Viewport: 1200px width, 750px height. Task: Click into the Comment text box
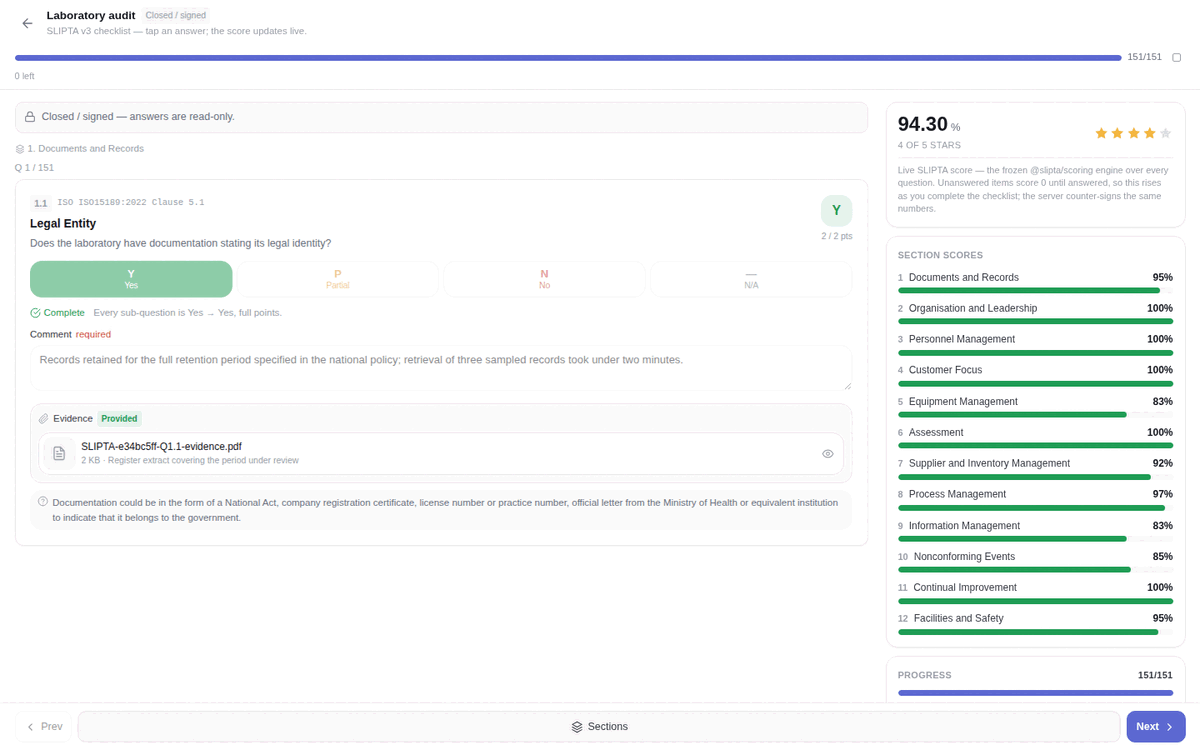tap(441, 368)
